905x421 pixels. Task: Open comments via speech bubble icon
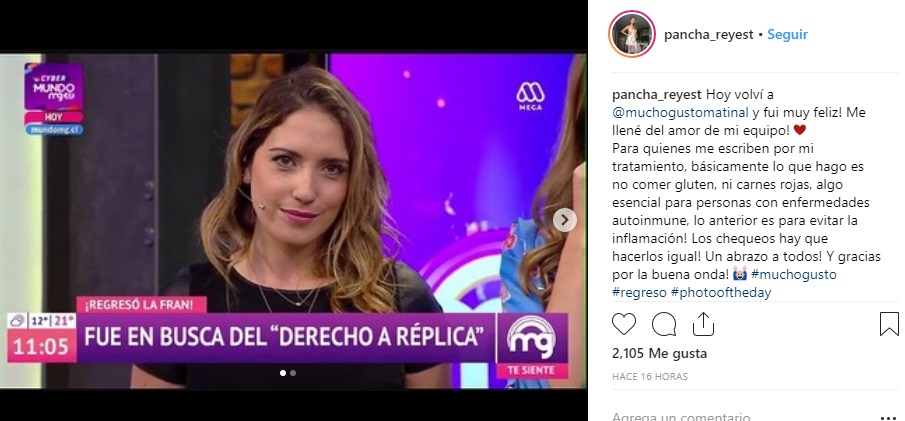(664, 324)
